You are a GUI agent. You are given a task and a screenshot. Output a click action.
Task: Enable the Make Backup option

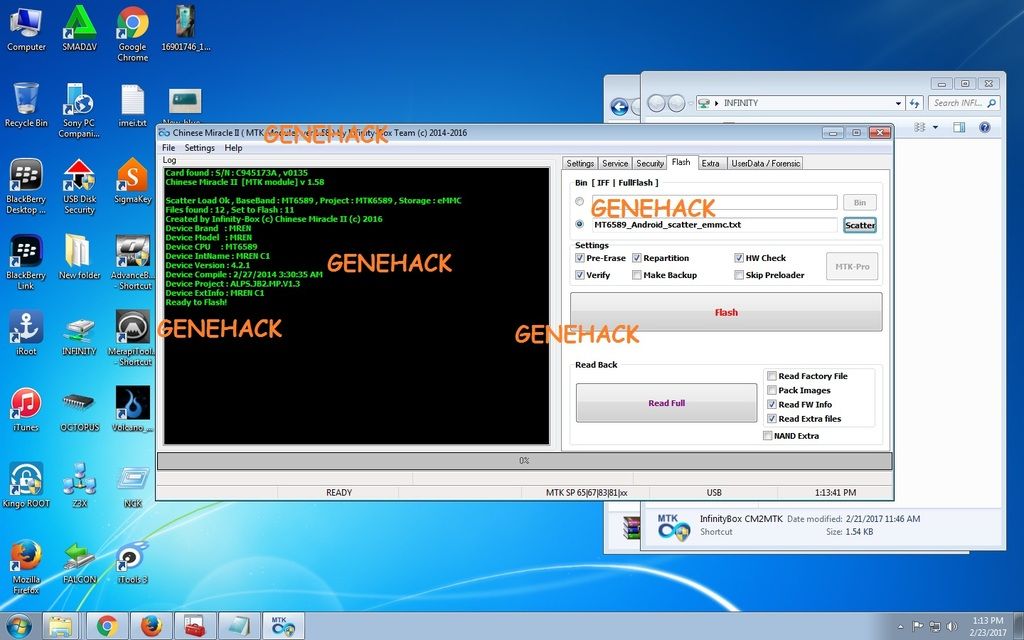pos(637,275)
